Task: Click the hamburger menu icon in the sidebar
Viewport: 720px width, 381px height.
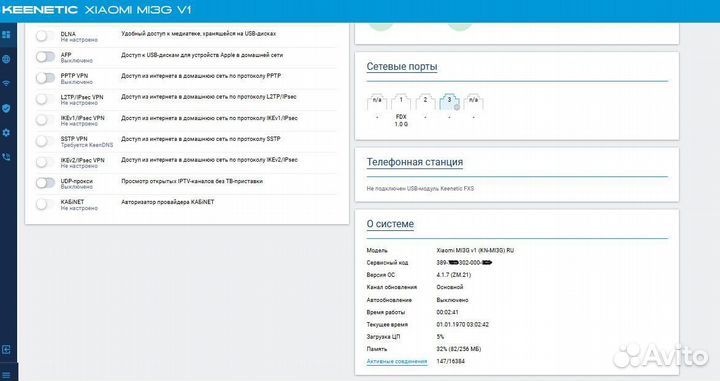Action: (x=6, y=375)
